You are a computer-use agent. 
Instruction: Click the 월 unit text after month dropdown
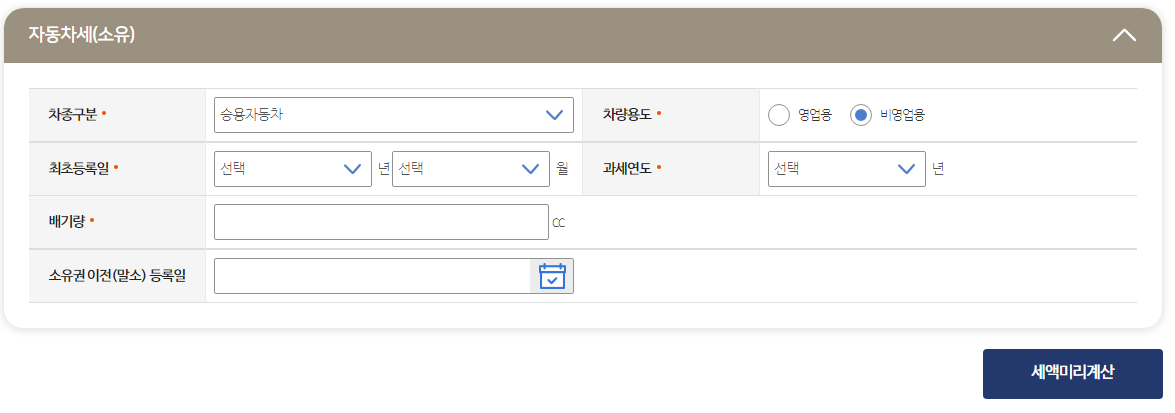point(563,169)
